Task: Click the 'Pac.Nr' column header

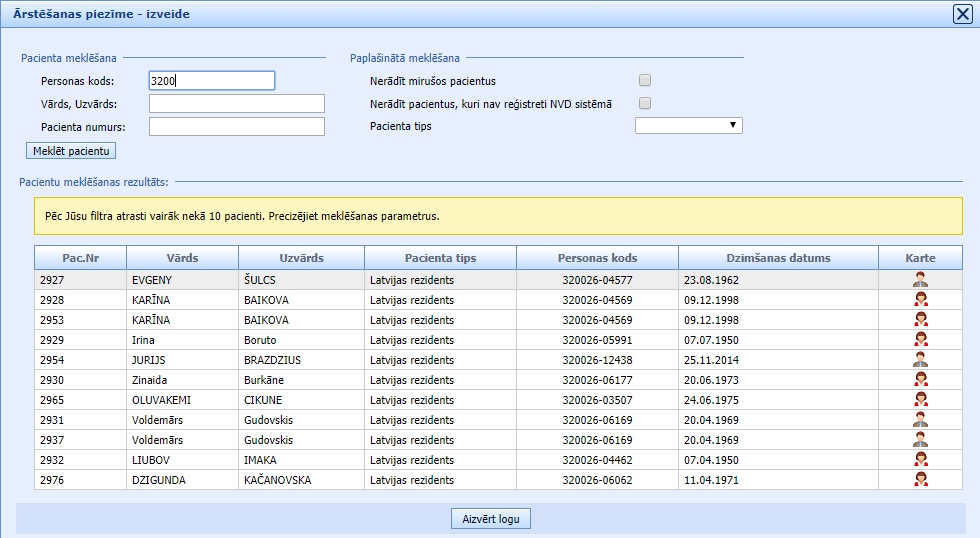Action: tap(80, 258)
